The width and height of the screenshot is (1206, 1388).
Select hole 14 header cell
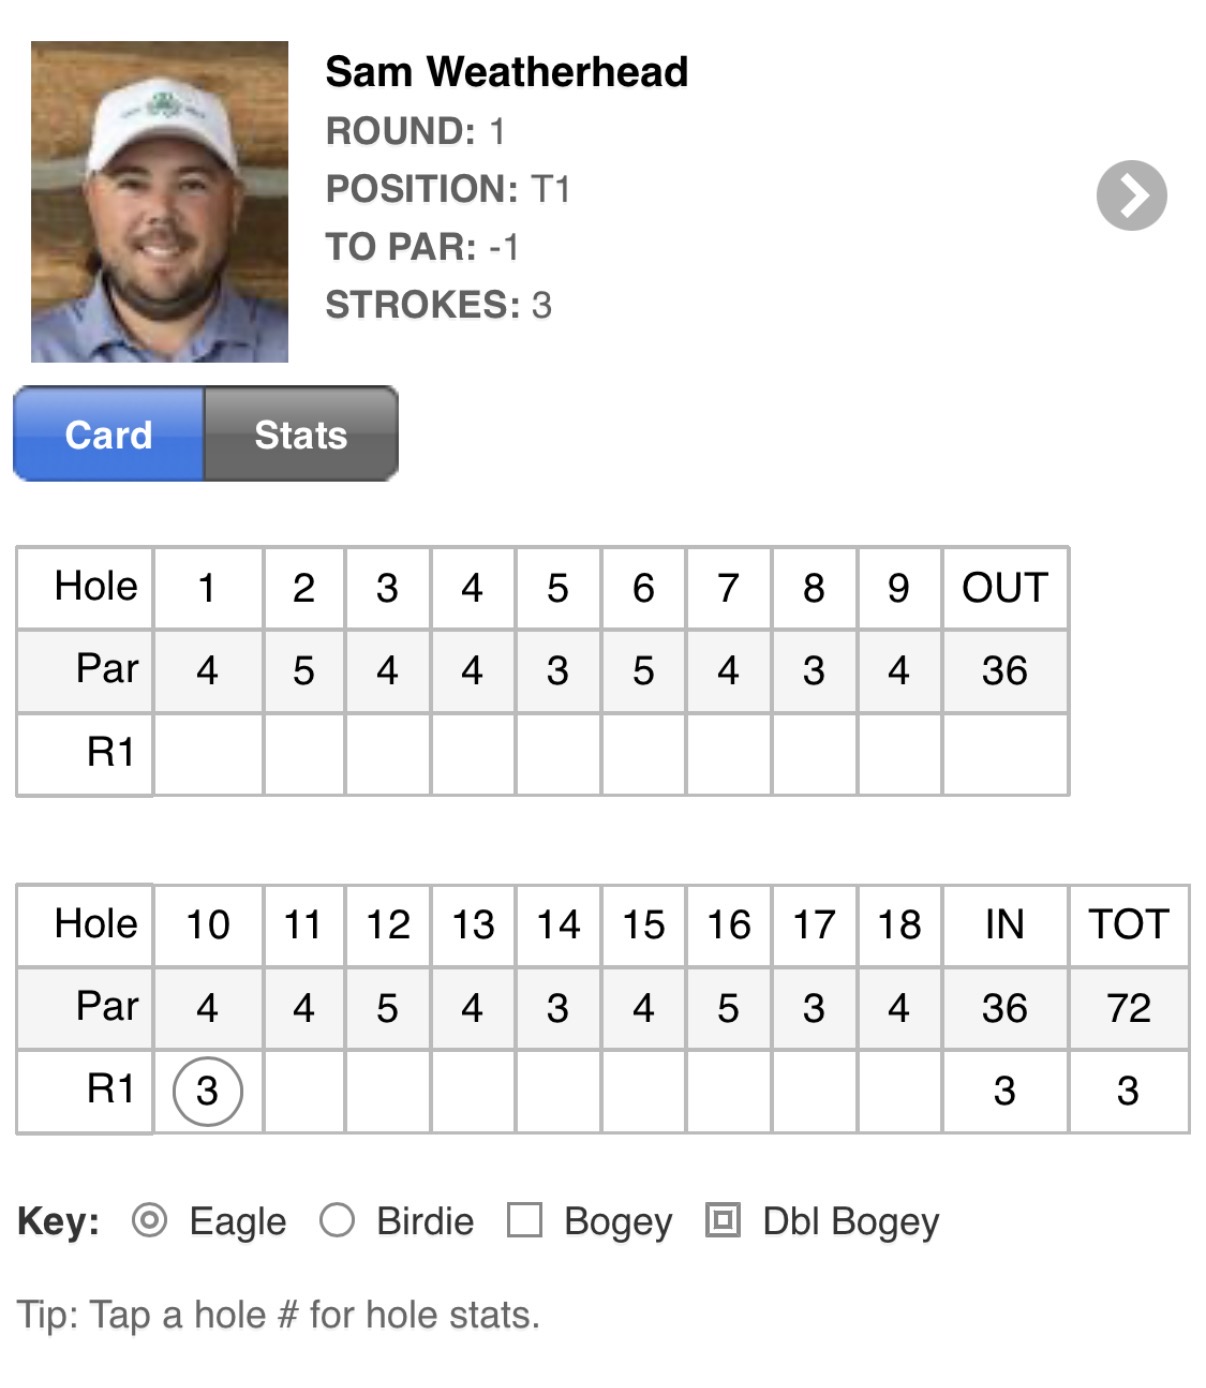[558, 924]
